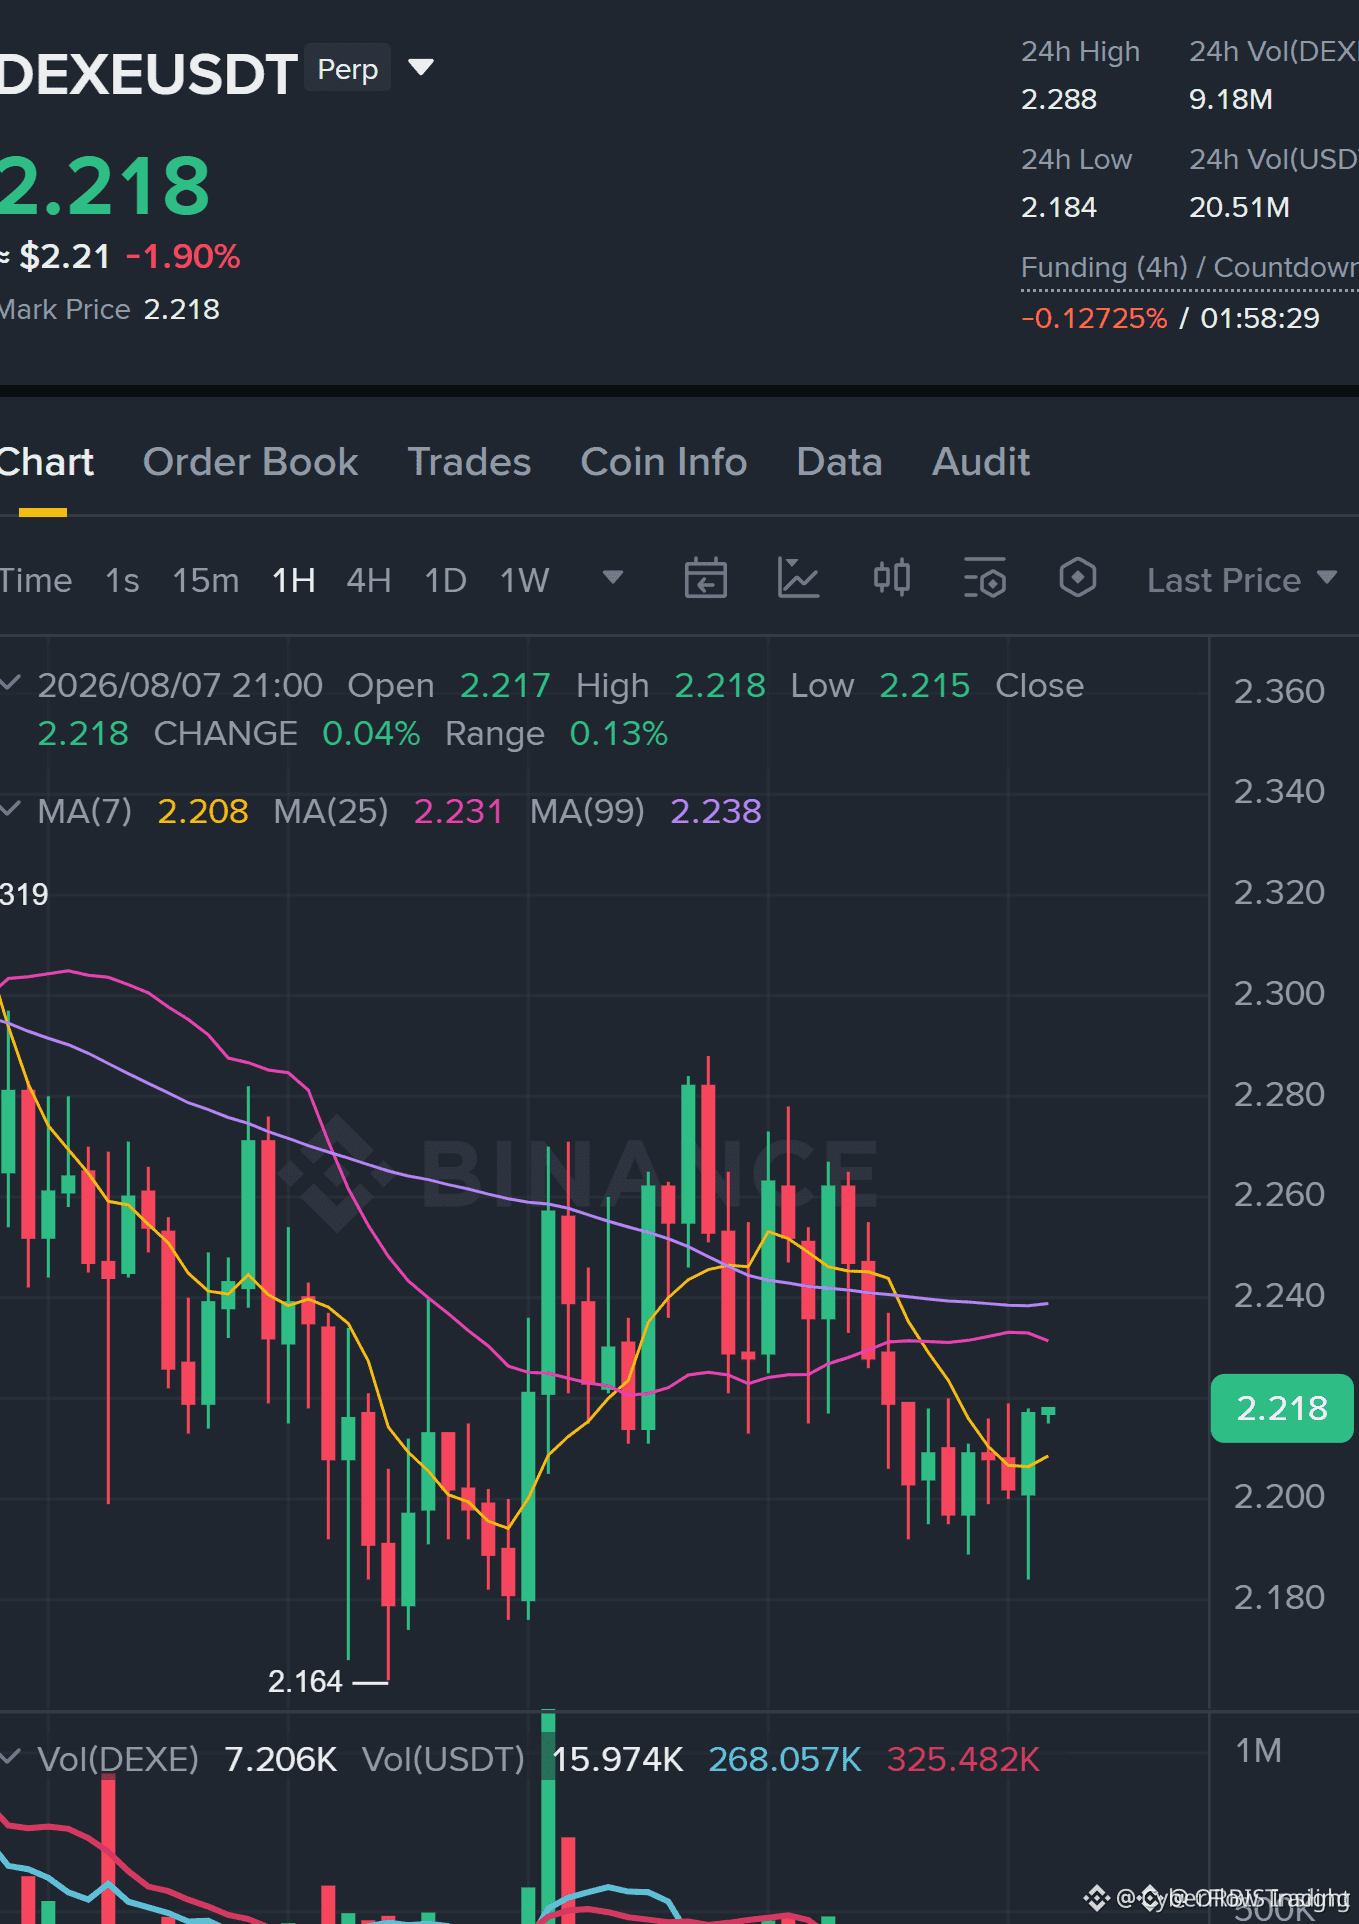Click the 24h High value 2.288

point(1059,99)
